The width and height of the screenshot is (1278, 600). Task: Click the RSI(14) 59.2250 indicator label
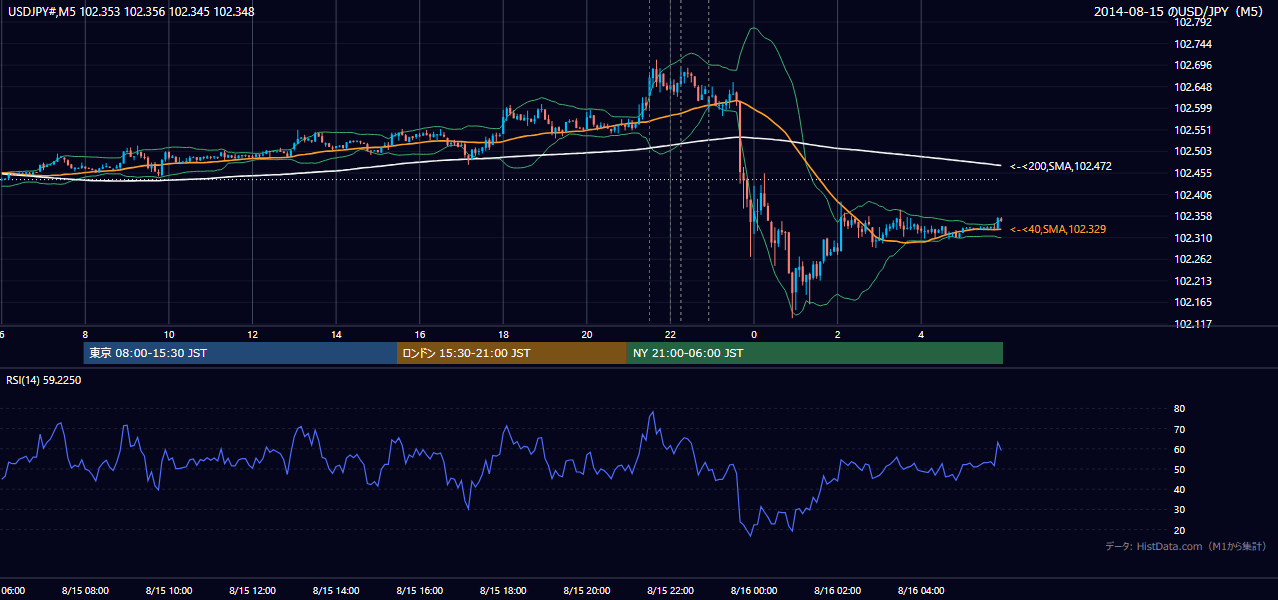pyautogui.click(x=44, y=380)
